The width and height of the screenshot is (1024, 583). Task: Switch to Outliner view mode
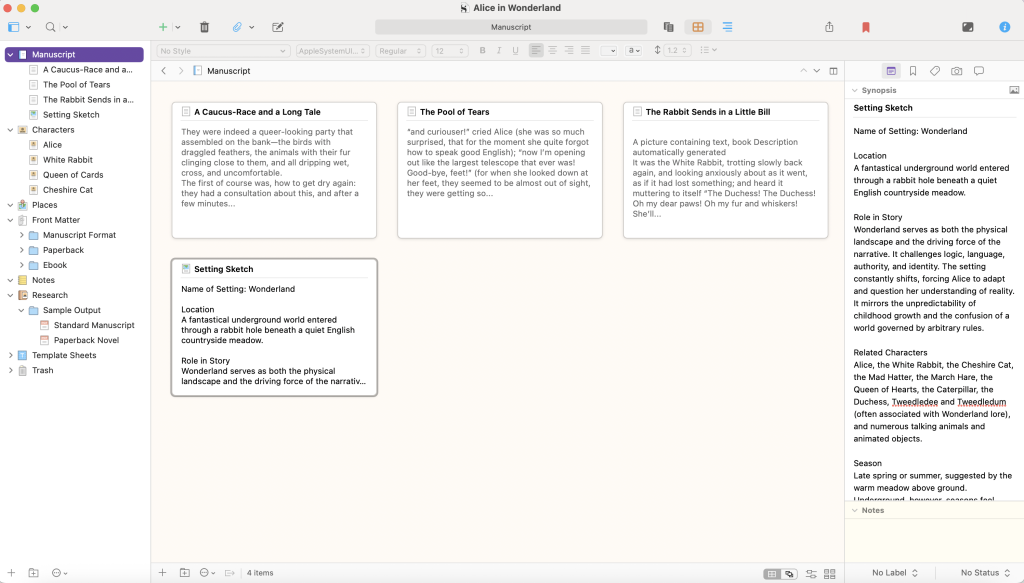(x=727, y=27)
